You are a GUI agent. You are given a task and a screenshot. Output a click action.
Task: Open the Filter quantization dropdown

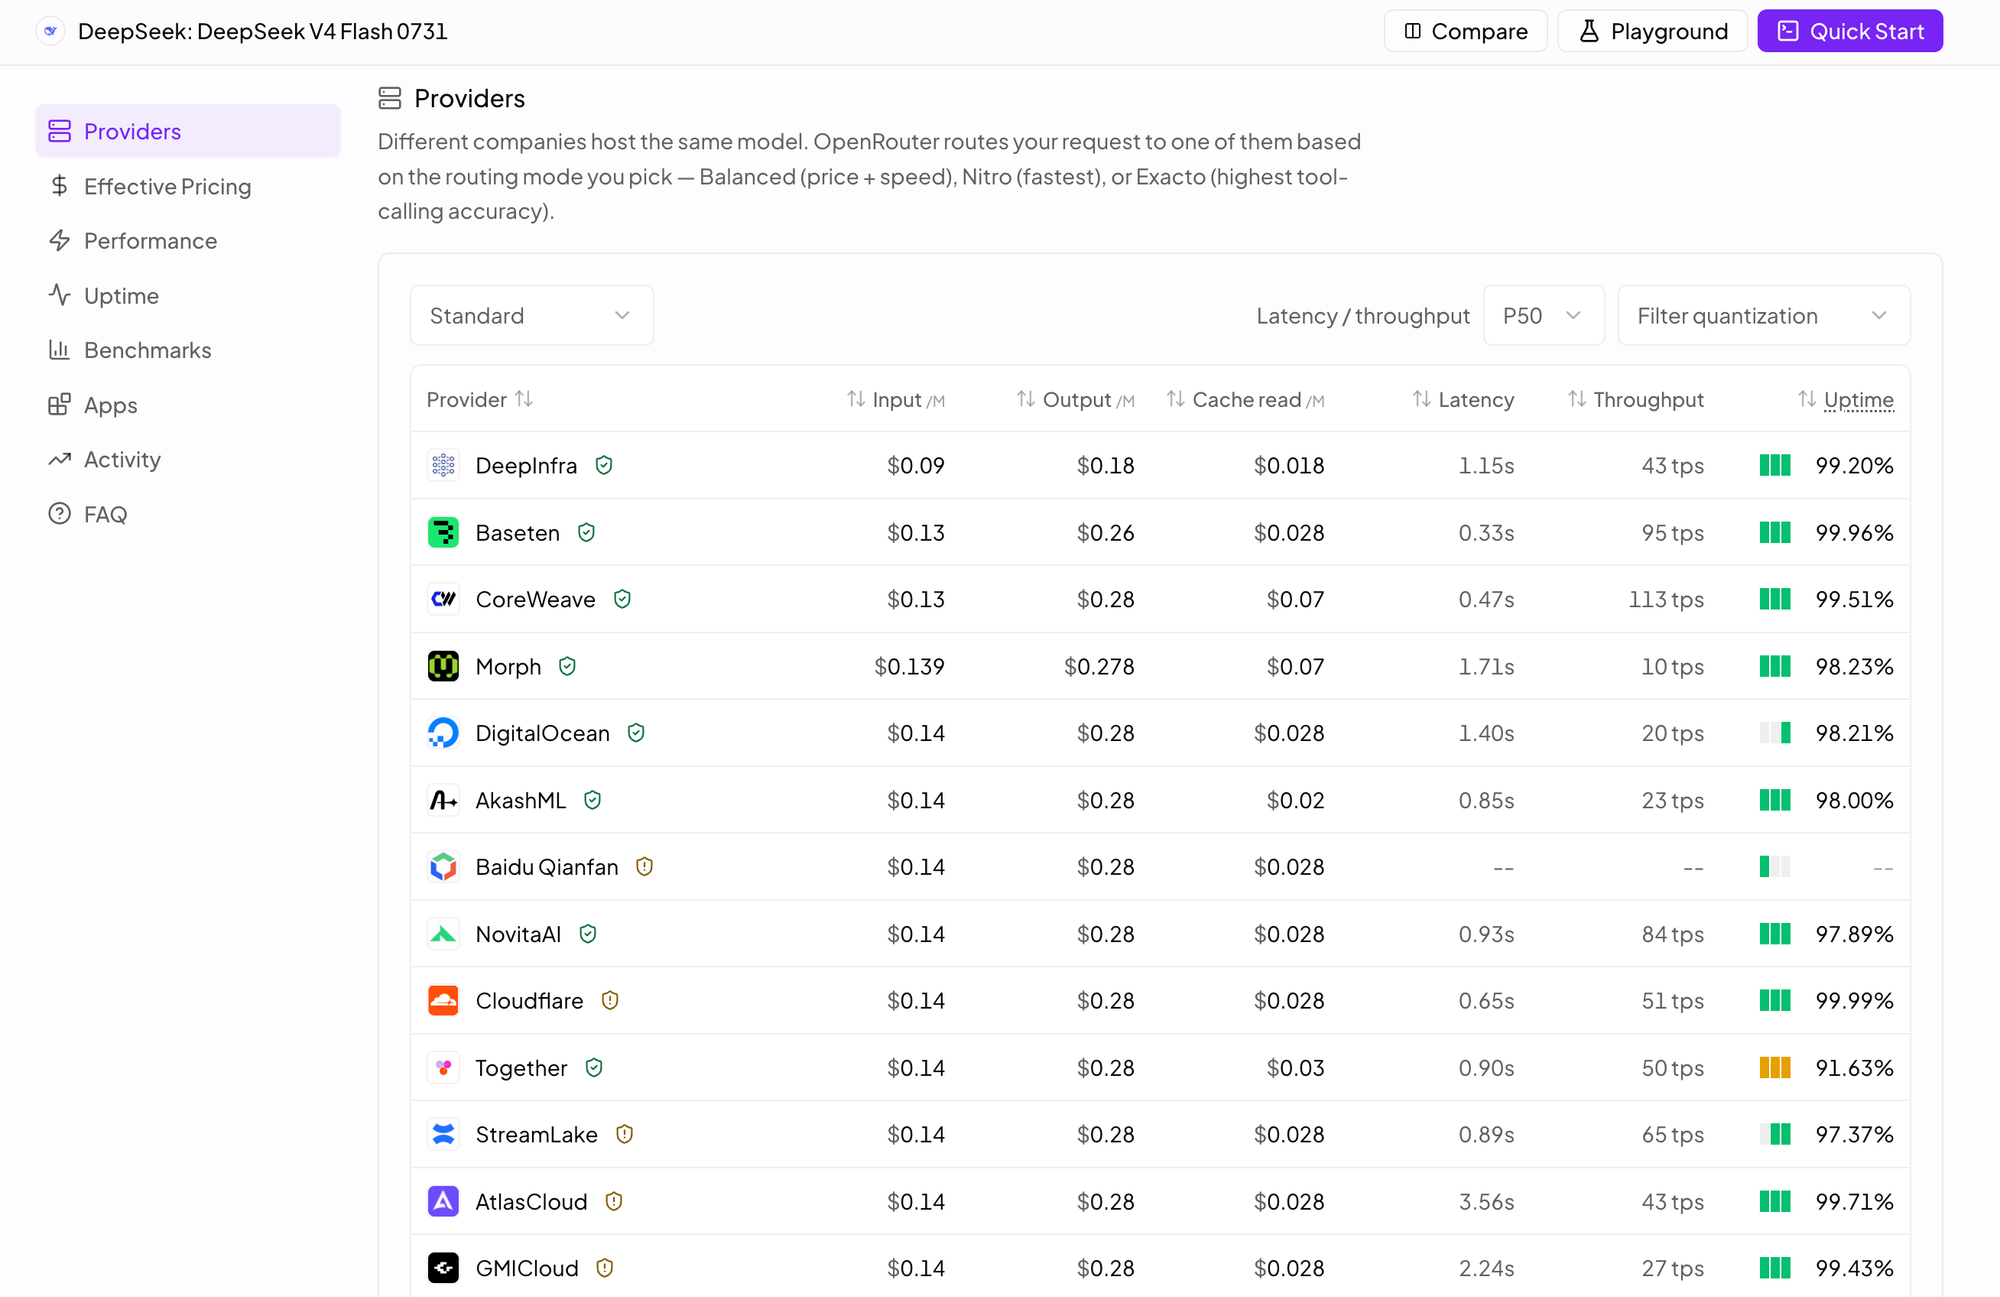(1763, 316)
